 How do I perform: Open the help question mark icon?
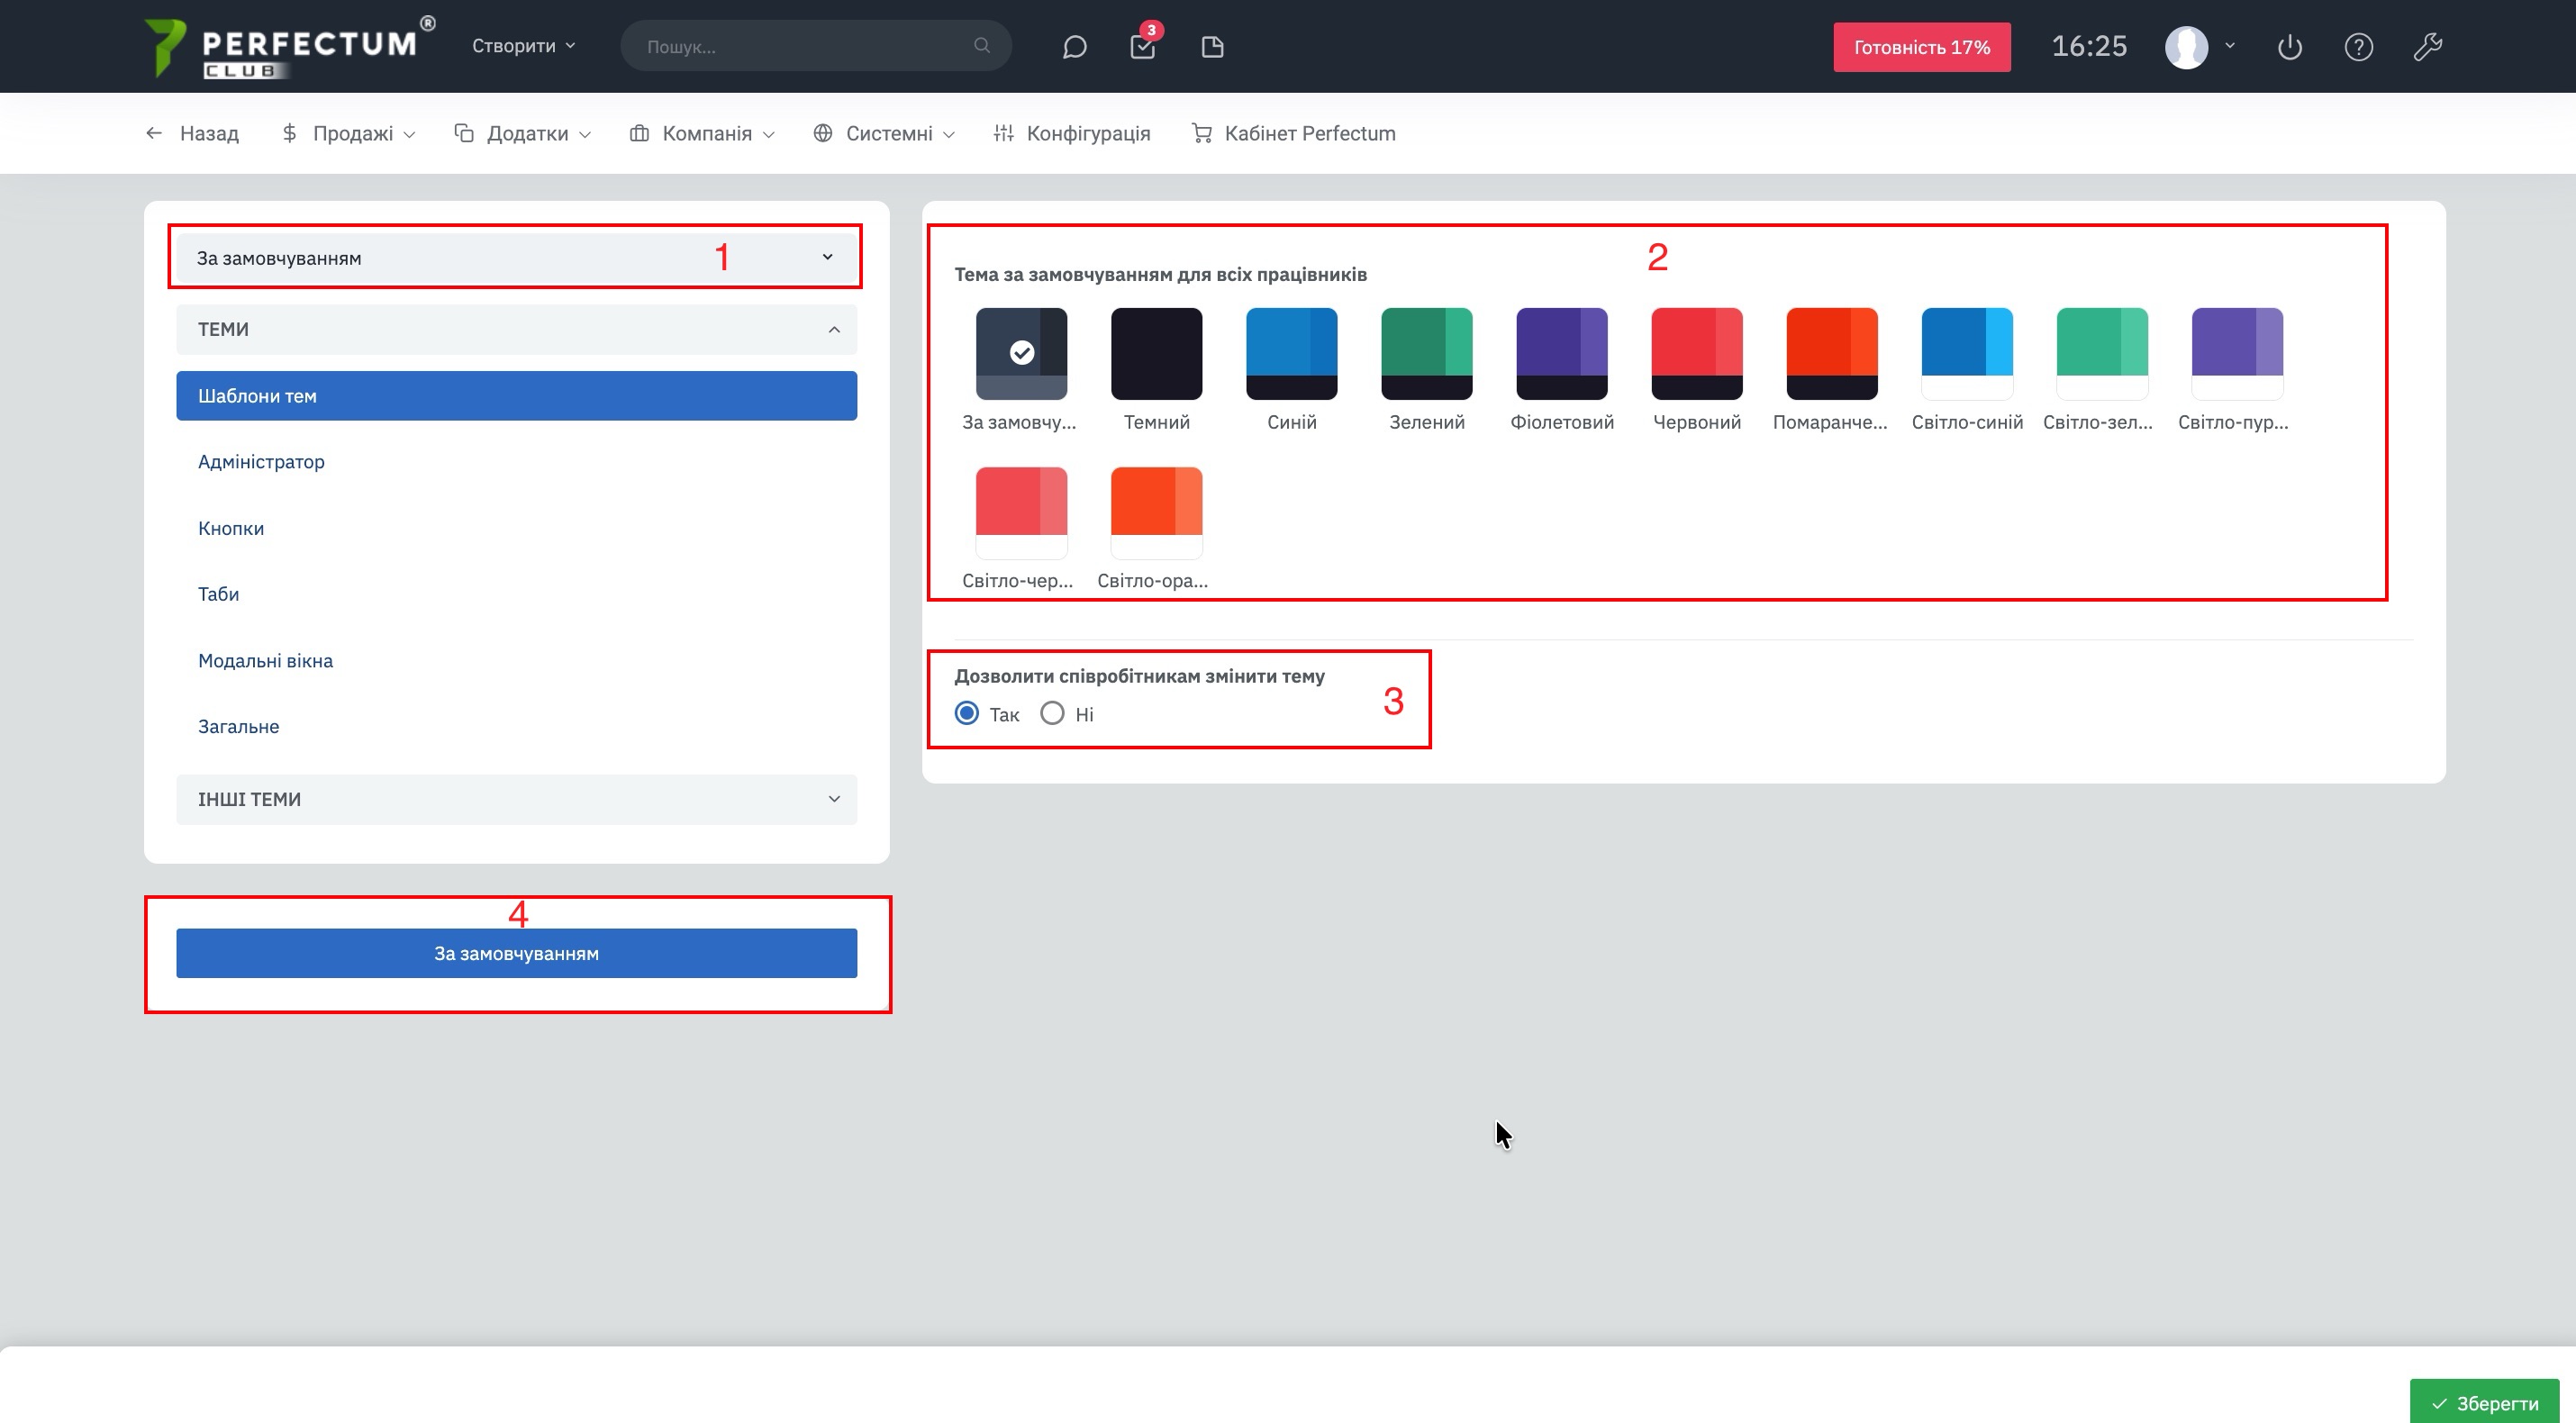2358,47
